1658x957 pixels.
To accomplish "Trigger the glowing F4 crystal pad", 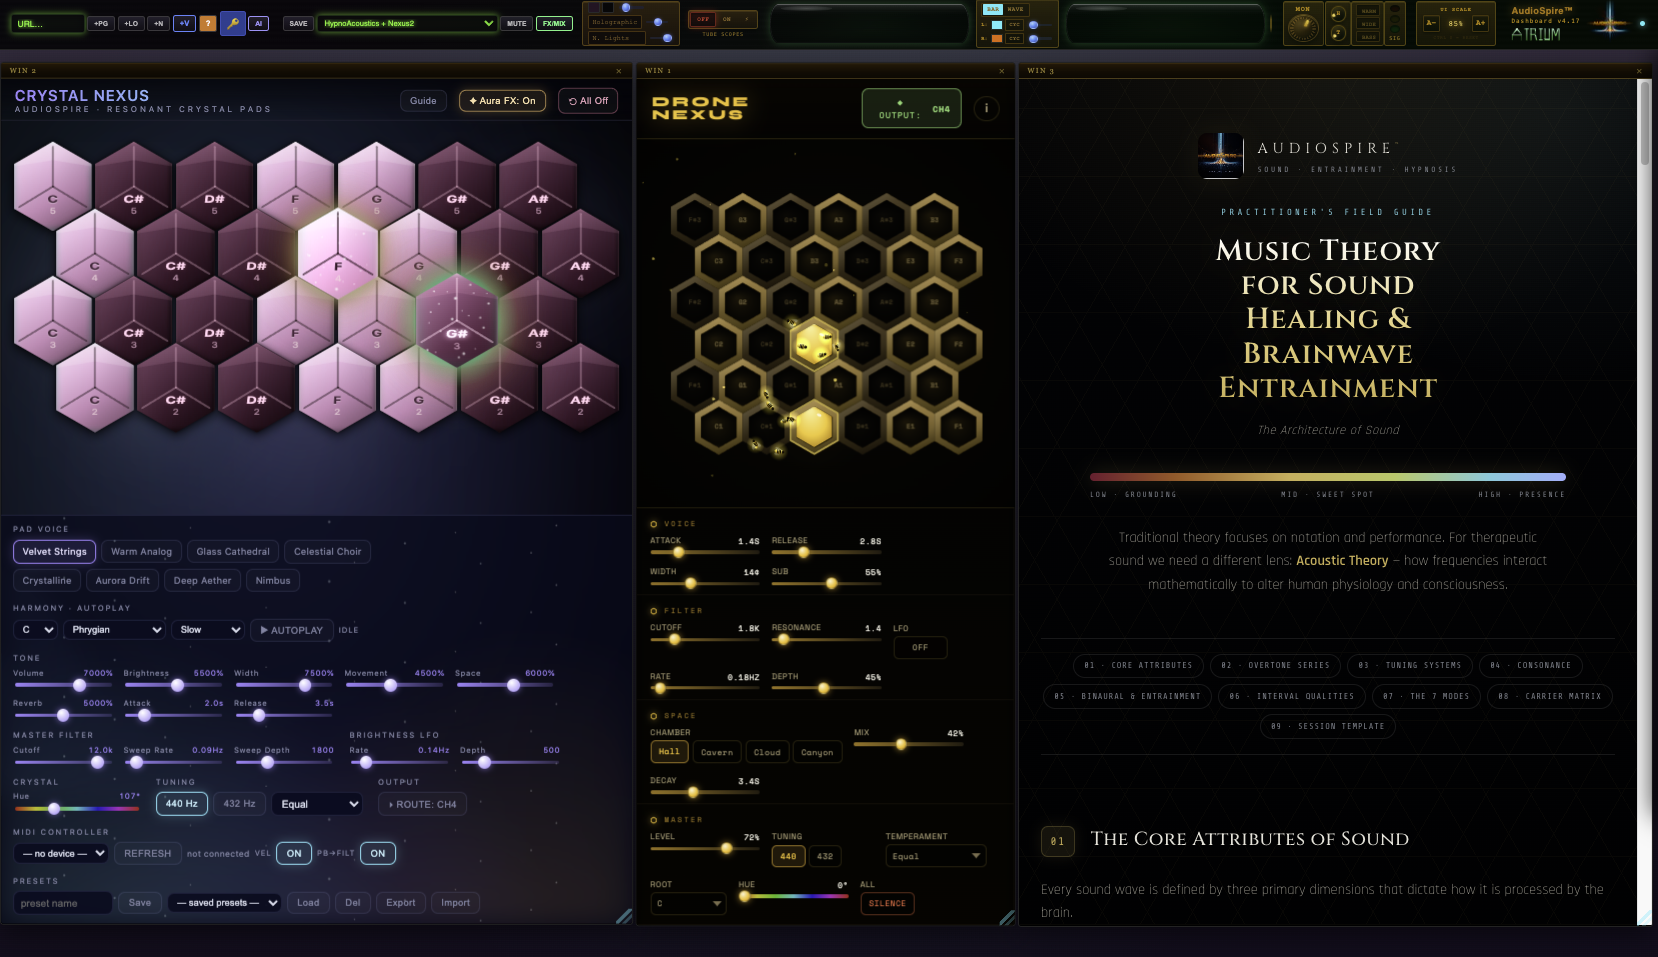I will point(338,253).
